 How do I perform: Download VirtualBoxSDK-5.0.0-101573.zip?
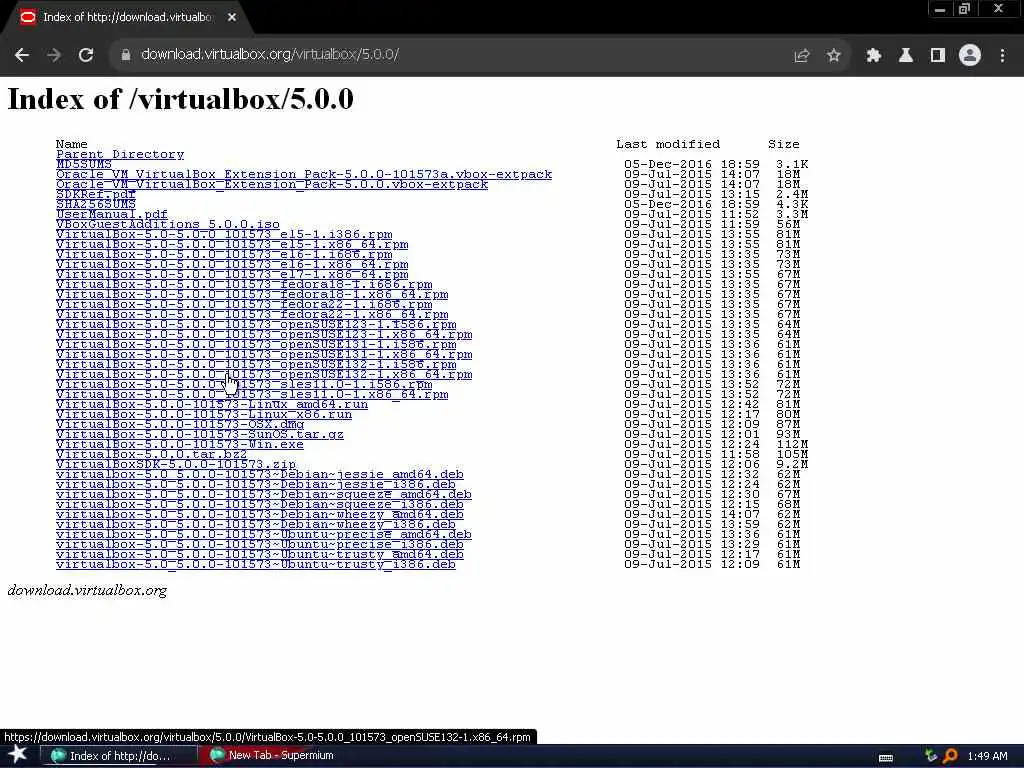click(x=176, y=465)
